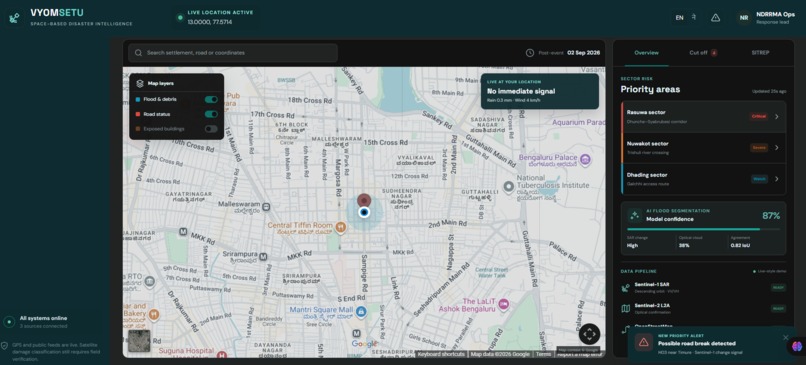806x365 pixels.
Task: Click the Possible road break detected alert
Action: [697, 343]
